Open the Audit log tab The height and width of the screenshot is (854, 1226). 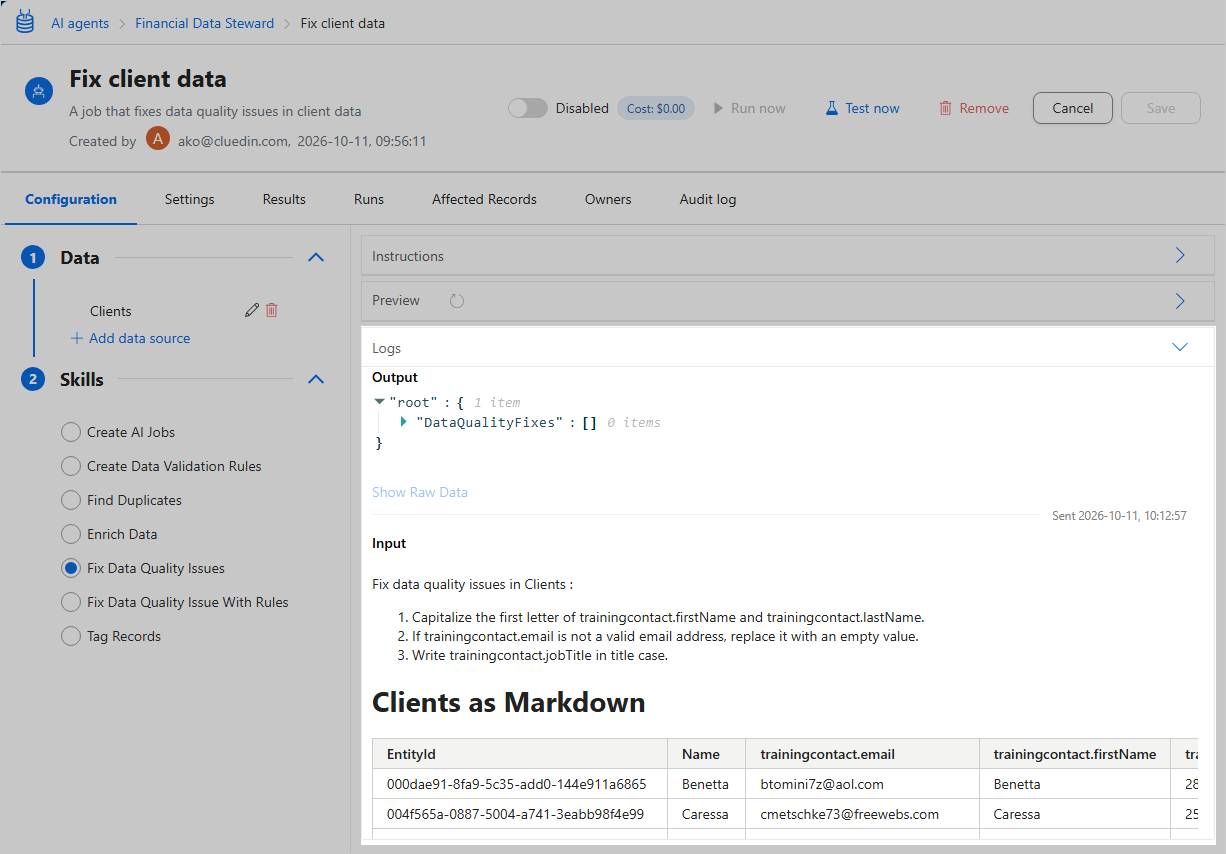pos(708,199)
